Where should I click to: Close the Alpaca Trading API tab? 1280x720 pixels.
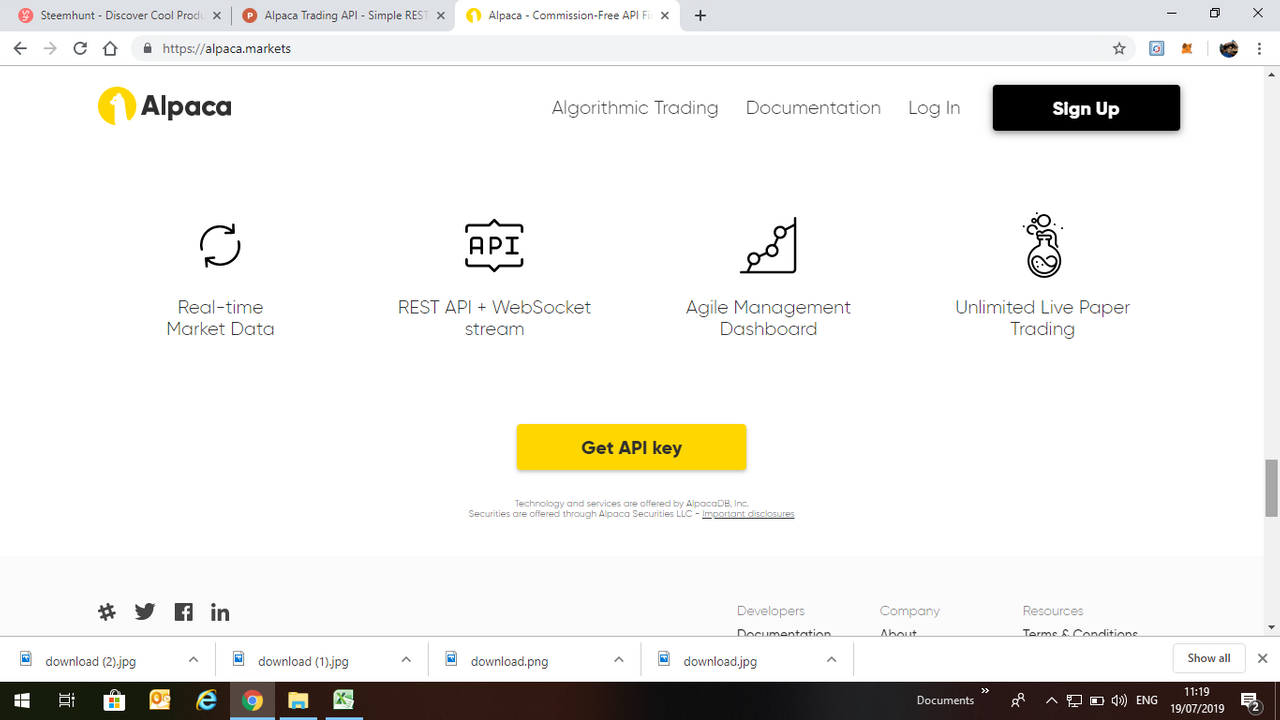(x=440, y=16)
